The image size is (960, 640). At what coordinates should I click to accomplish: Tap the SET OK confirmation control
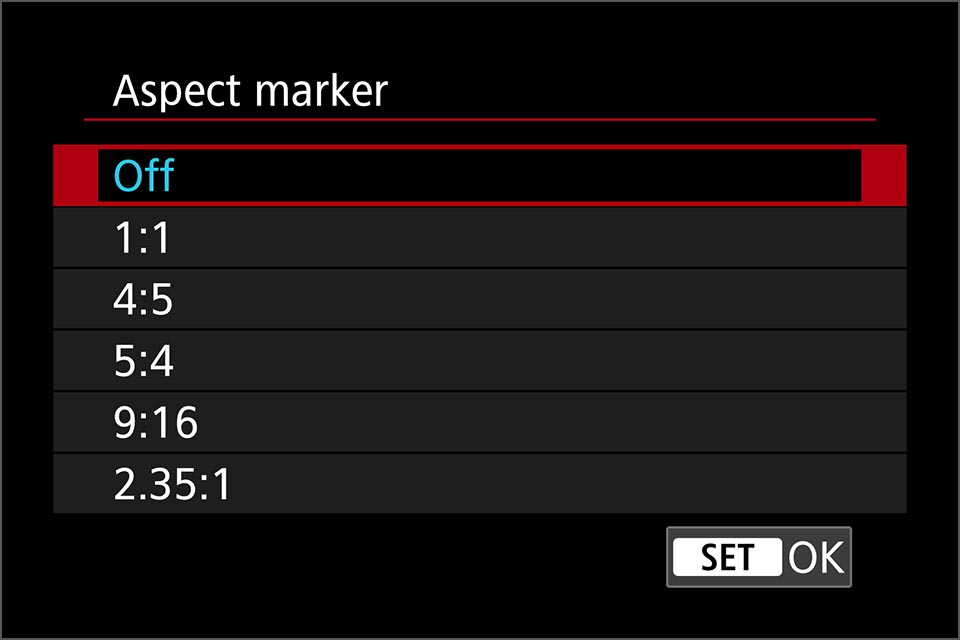point(758,557)
